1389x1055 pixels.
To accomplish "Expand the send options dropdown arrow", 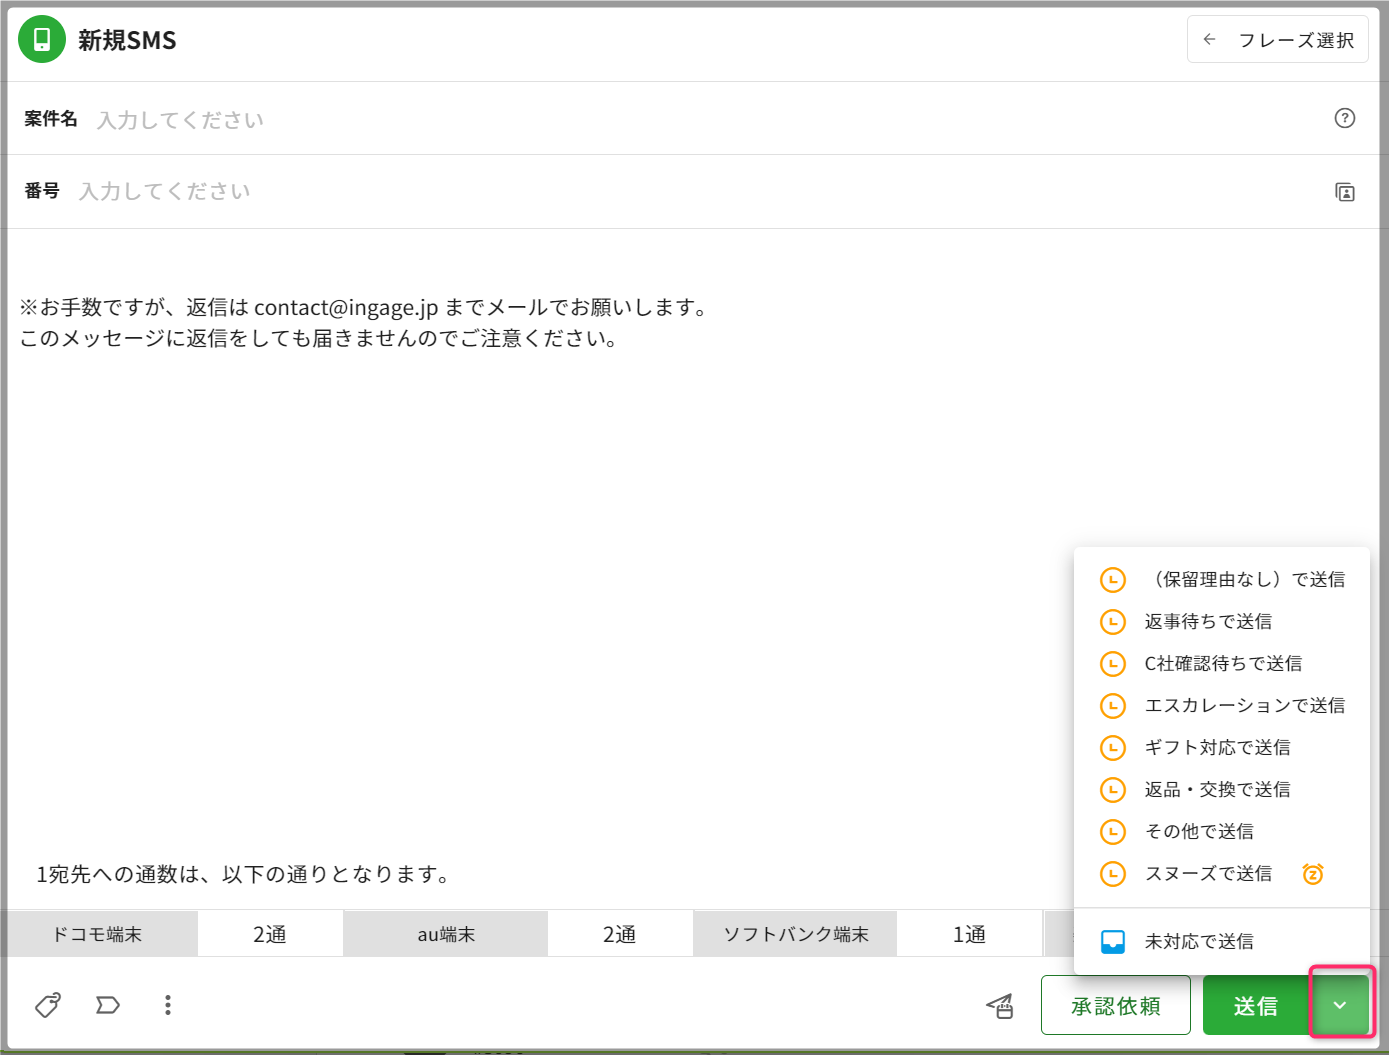I will tap(1340, 1005).
